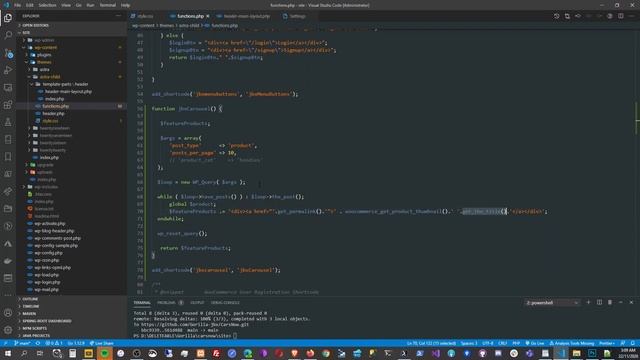Open the Edit menu
The image size is (640, 360).
(29, 5)
